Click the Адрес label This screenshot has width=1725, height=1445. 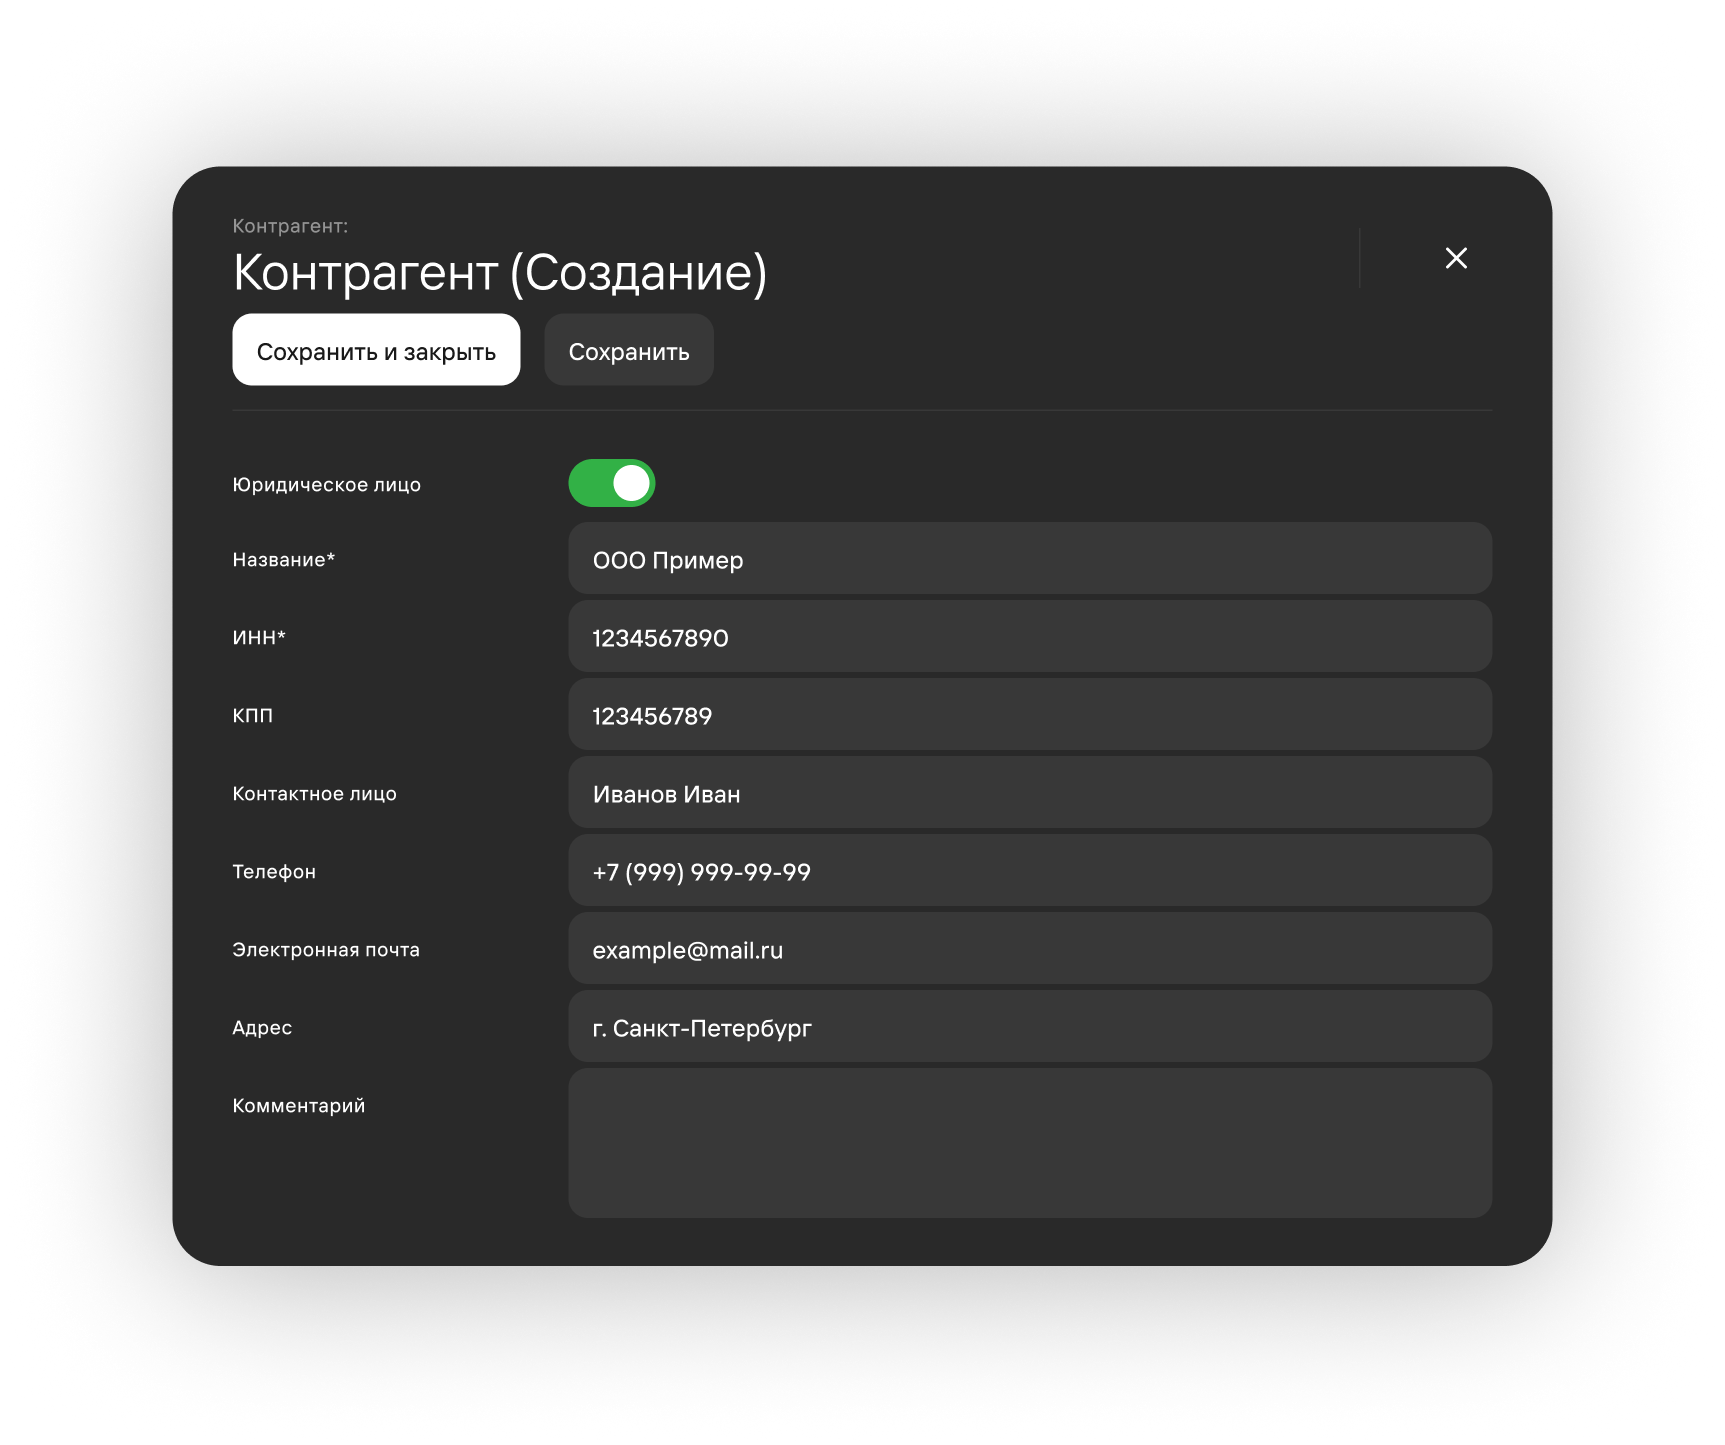(x=262, y=1028)
